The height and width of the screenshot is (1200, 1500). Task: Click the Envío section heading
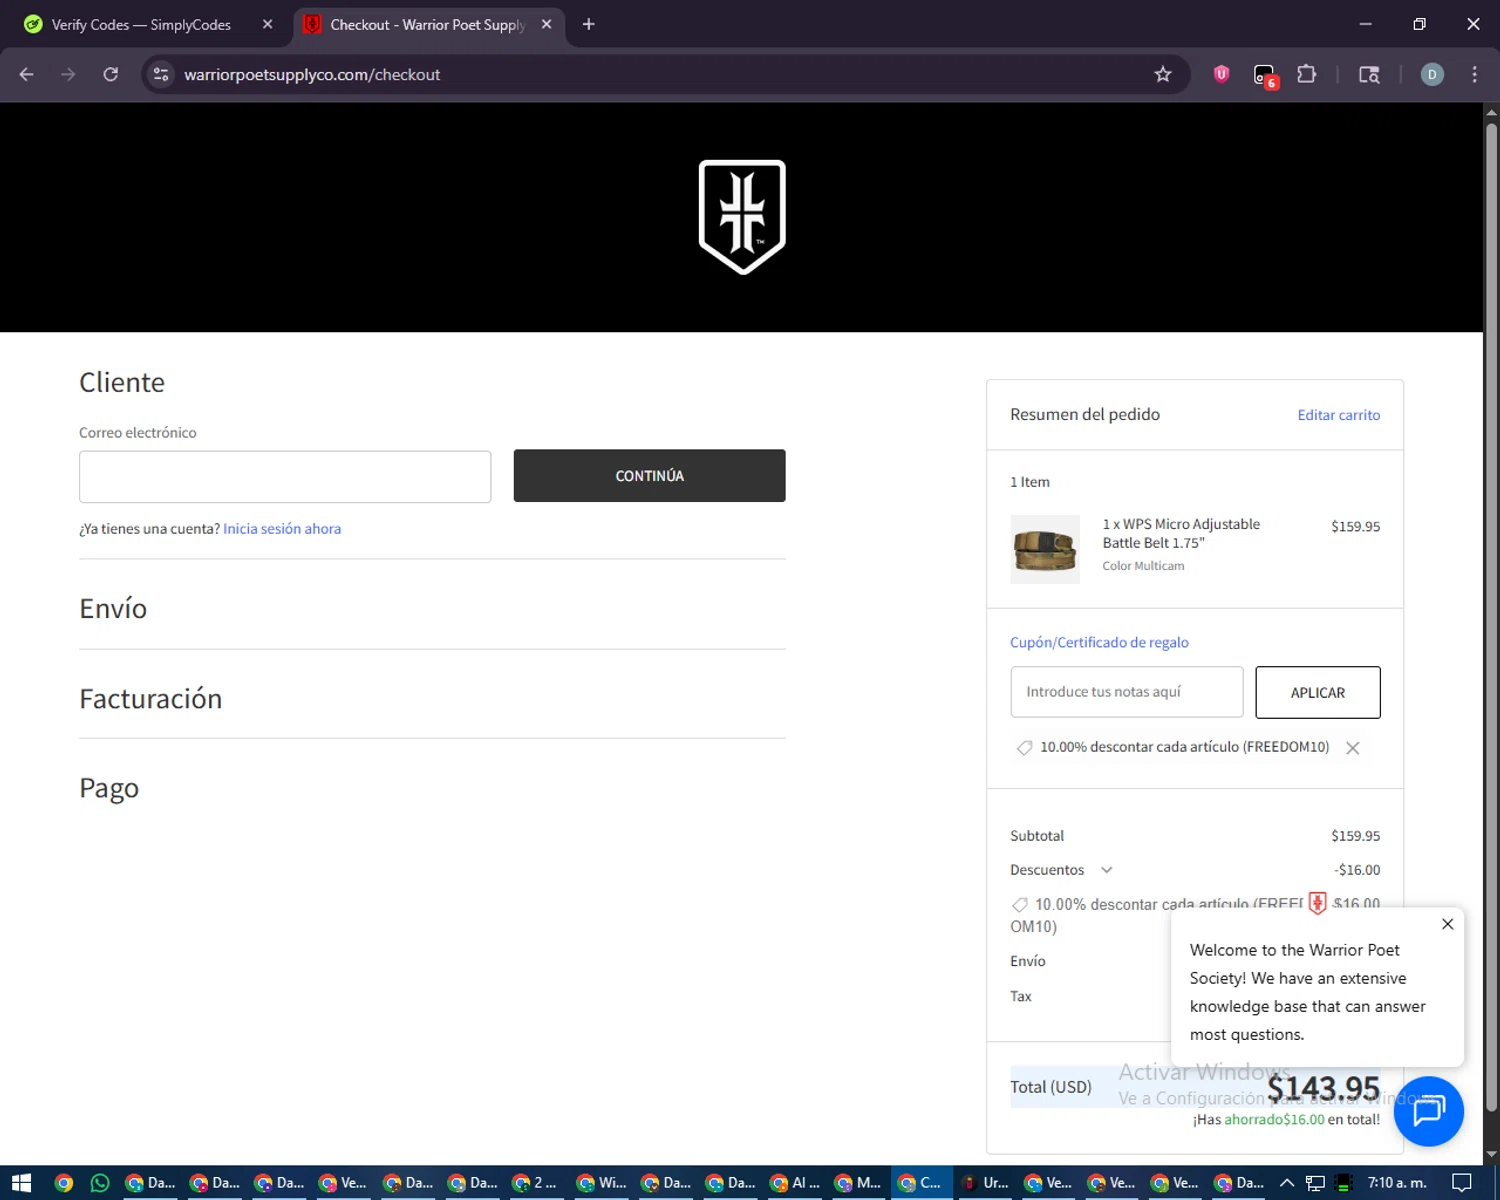coord(113,608)
